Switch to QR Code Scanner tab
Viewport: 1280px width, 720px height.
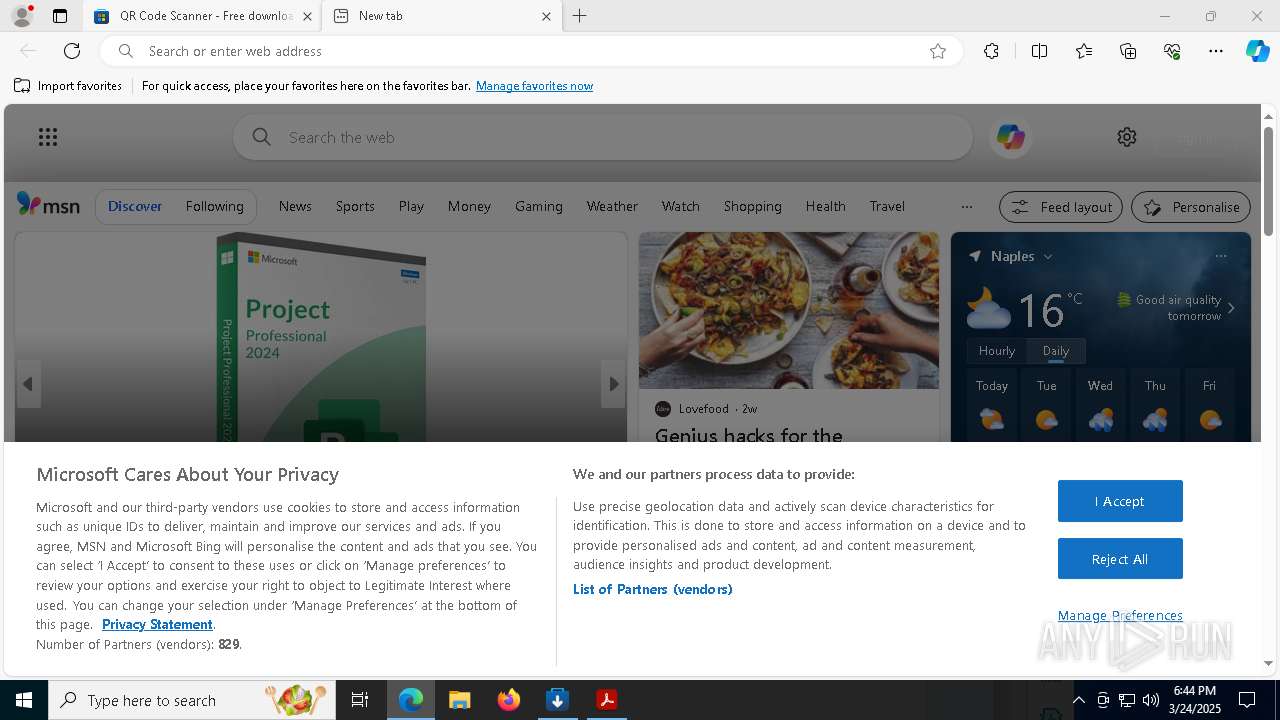[x=203, y=16]
